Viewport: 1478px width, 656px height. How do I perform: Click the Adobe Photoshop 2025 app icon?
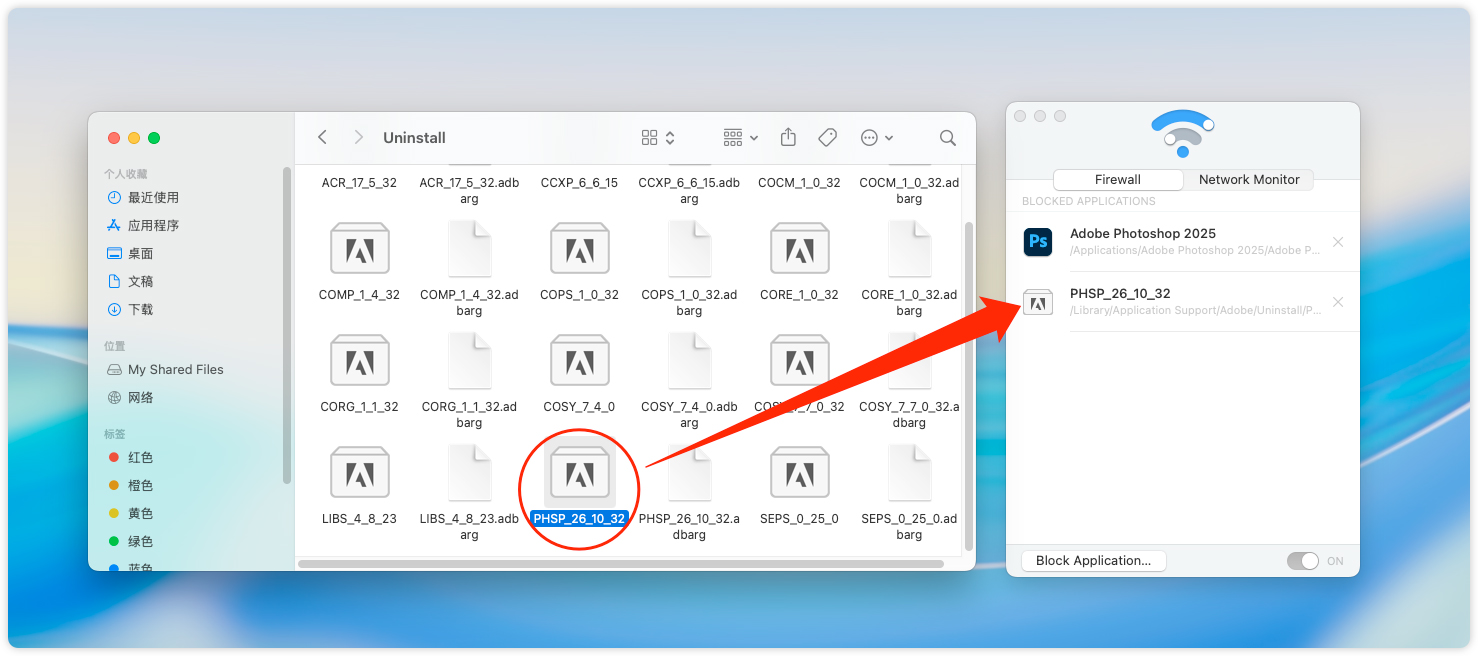(x=1038, y=242)
